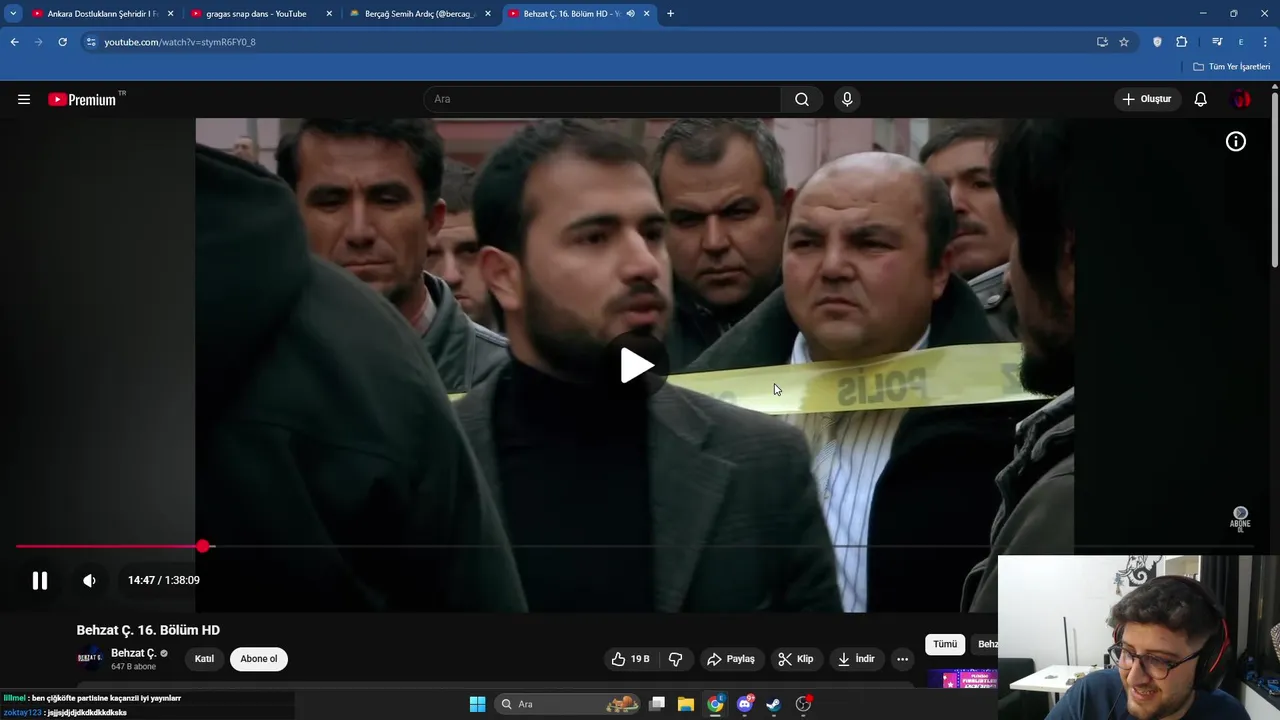Screen dimensions: 1280x720
Task: Open the shield extension icon
Action: click(1157, 42)
